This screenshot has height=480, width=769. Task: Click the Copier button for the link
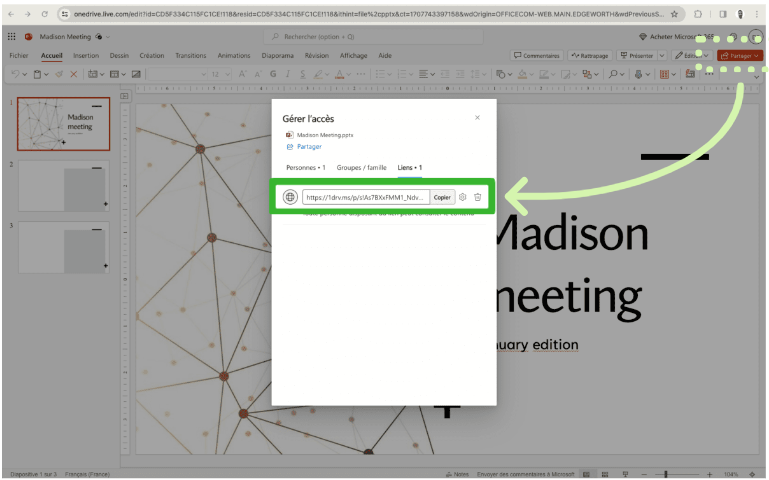coord(443,197)
